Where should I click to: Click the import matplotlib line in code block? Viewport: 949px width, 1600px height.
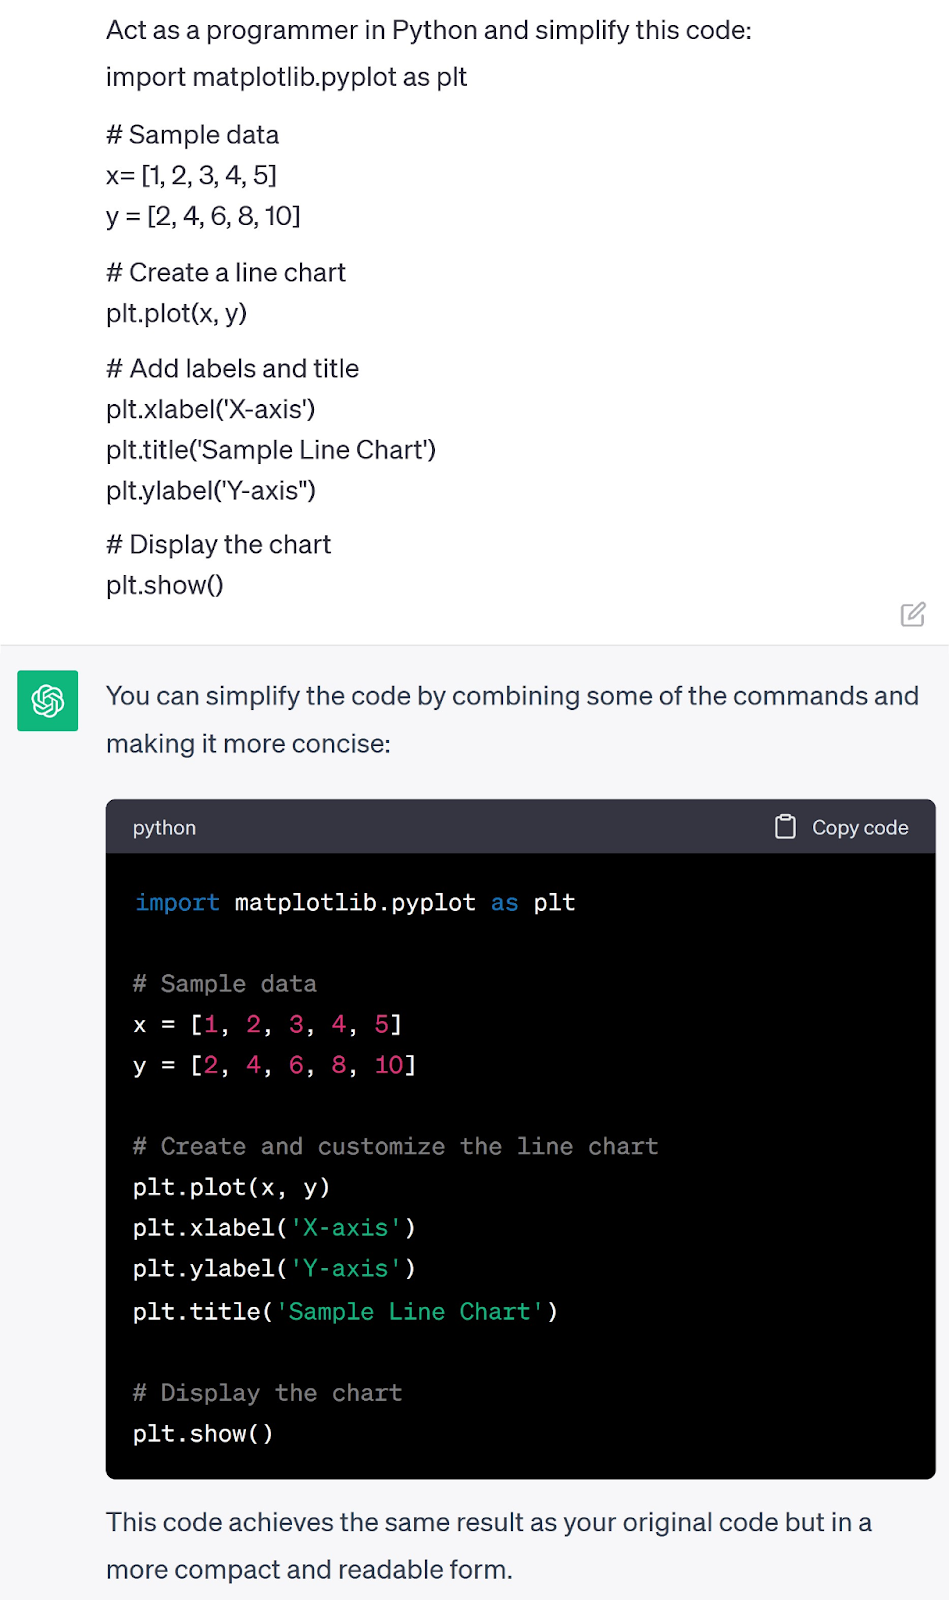tap(355, 903)
